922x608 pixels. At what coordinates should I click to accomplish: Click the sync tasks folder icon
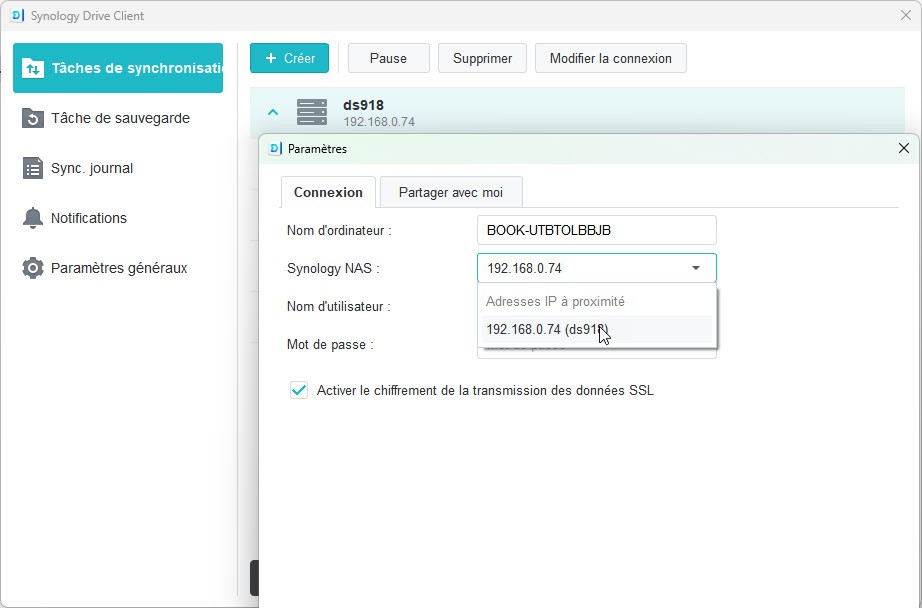(33, 68)
